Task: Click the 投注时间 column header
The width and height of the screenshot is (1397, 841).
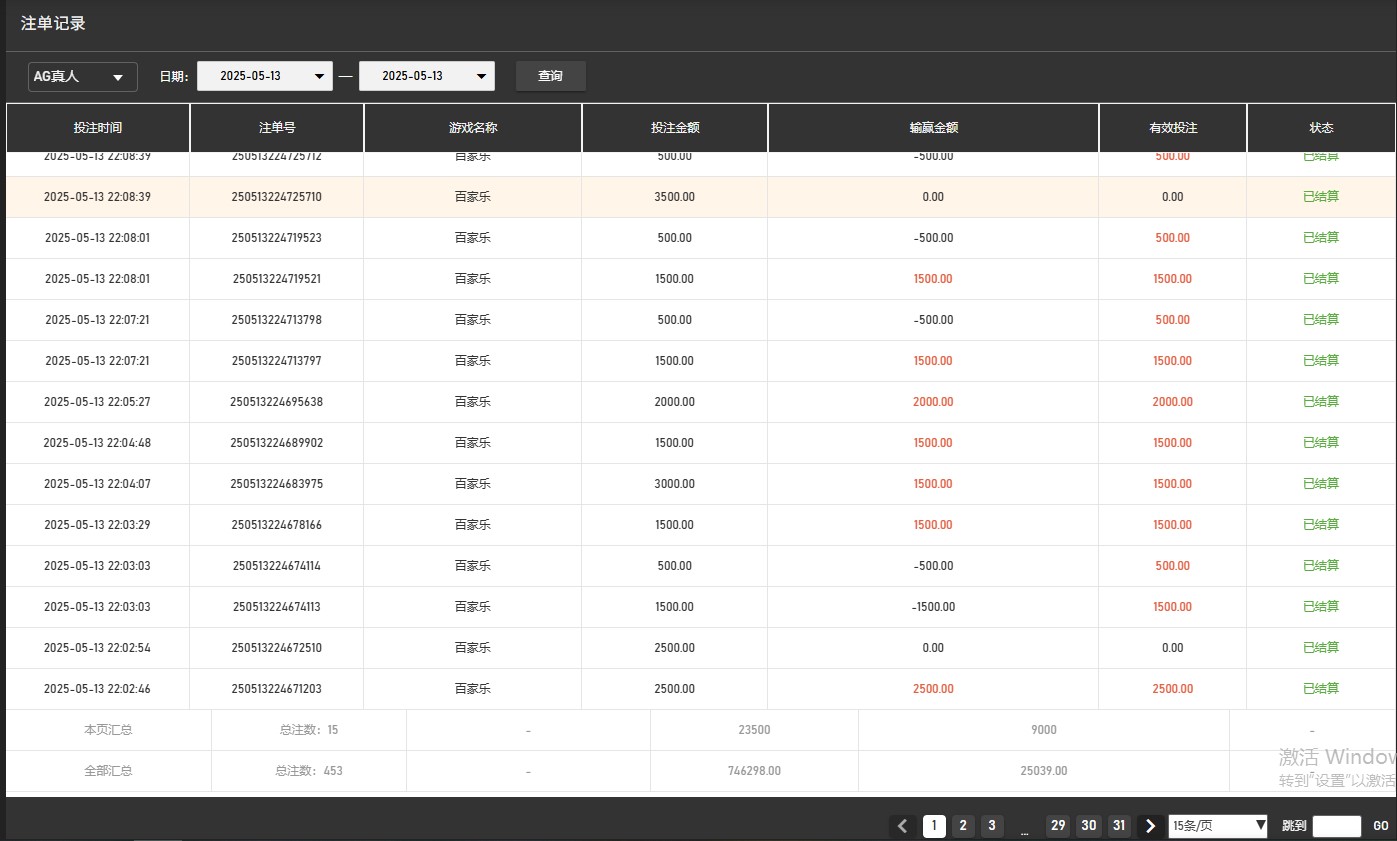Action: pyautogui.click(x=98, y=128)
